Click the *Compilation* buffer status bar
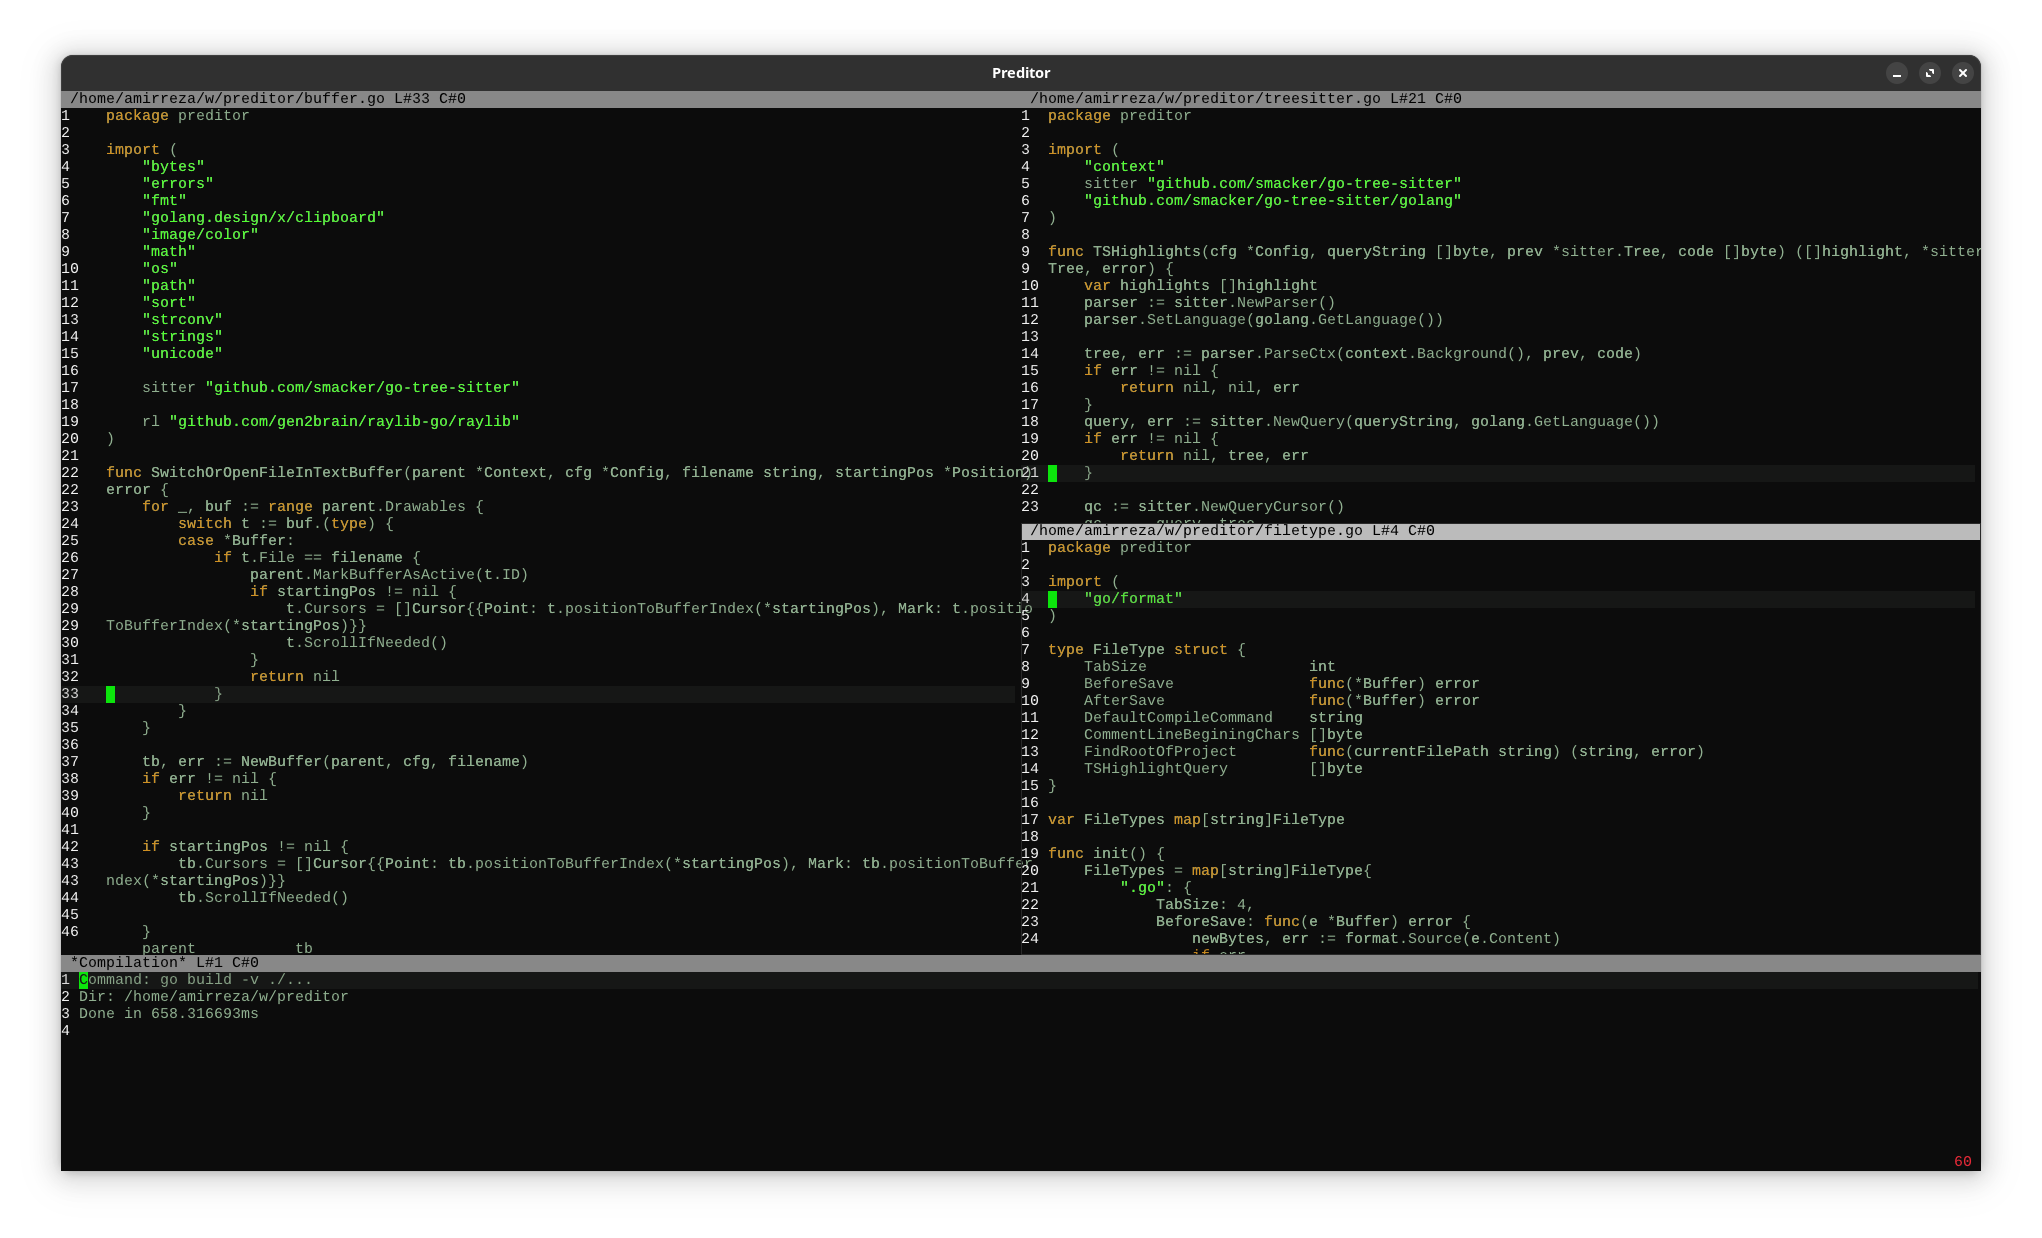 coord(165,963)
